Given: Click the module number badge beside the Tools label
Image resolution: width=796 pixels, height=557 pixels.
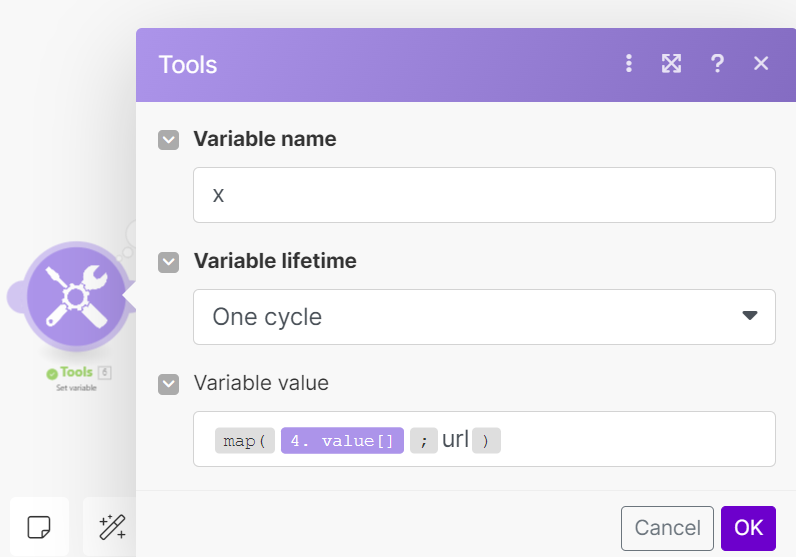Looking at the screenshot, I should pyautogui.click(x=105, y=372).
